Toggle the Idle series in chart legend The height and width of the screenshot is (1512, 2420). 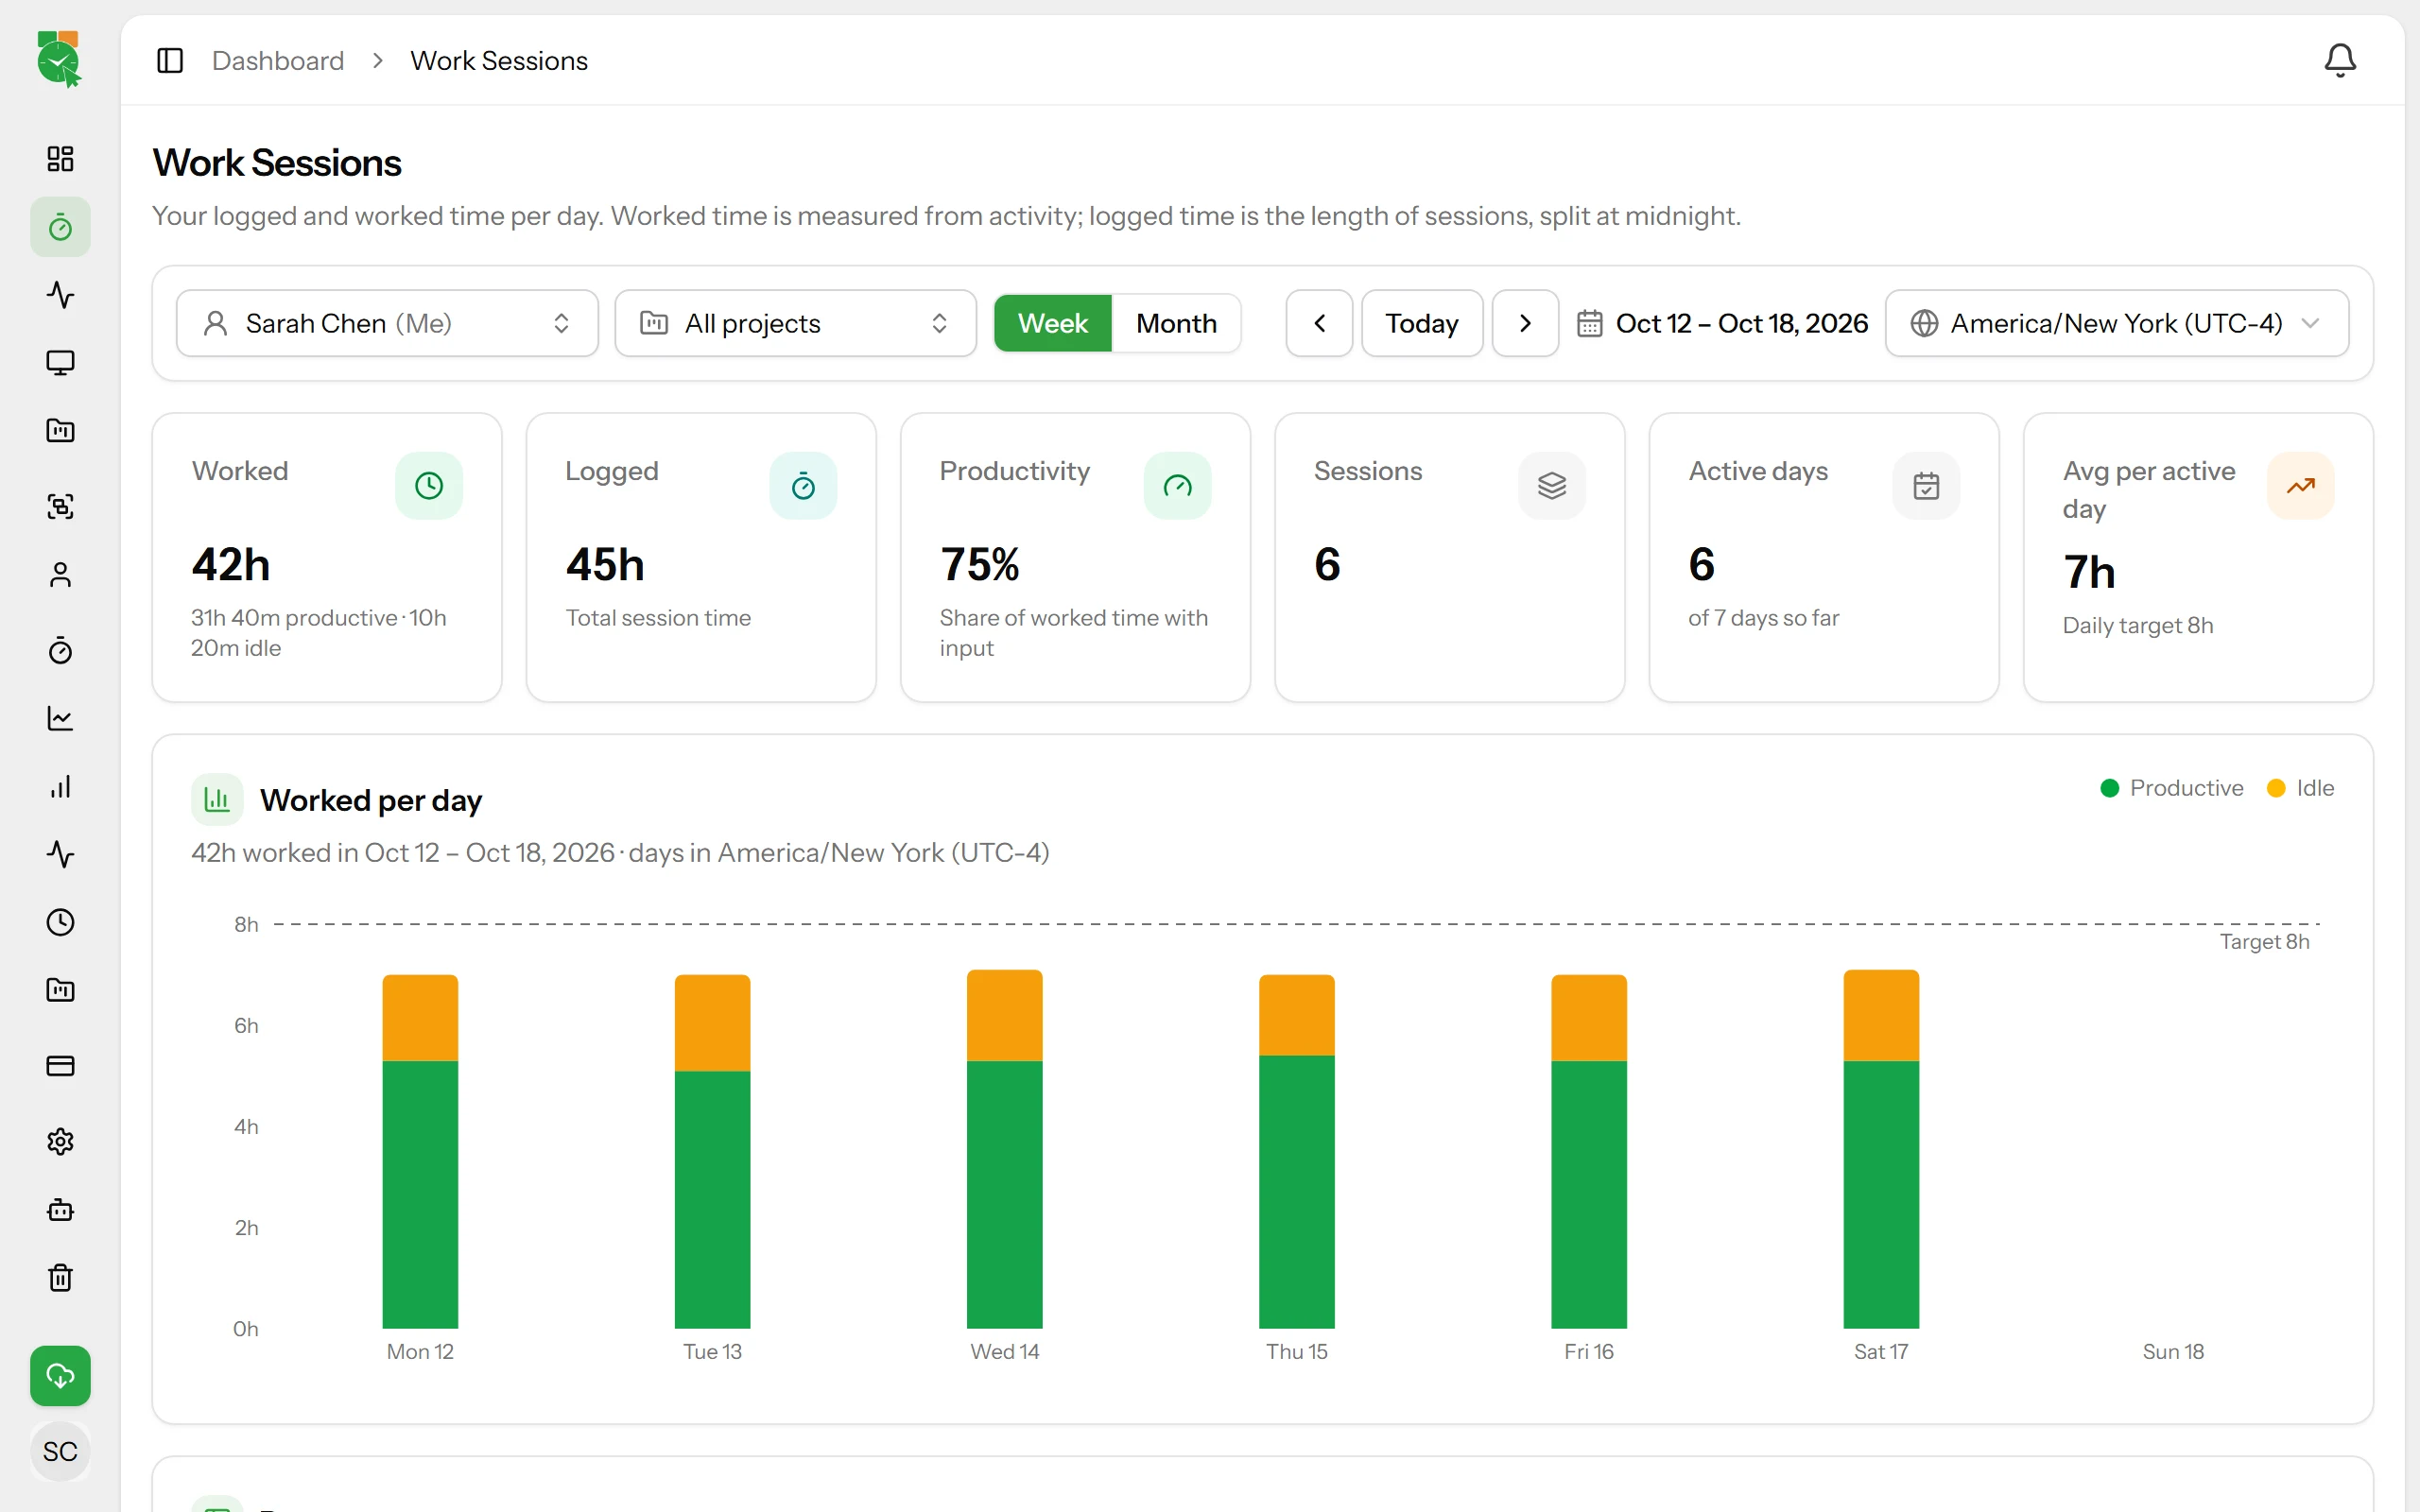pos(2300,788)
